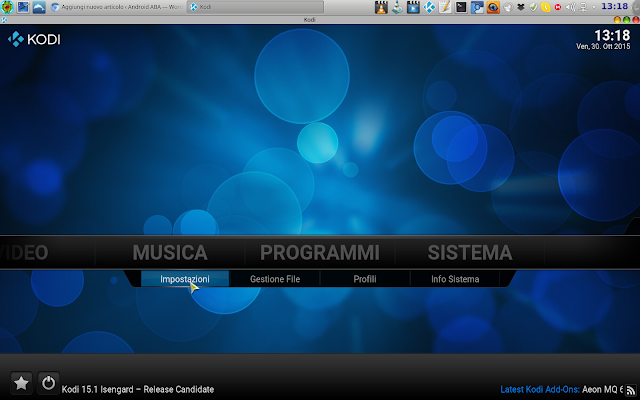Launch VLC from the panel
The image size is (640, 400).
(381, 7)
